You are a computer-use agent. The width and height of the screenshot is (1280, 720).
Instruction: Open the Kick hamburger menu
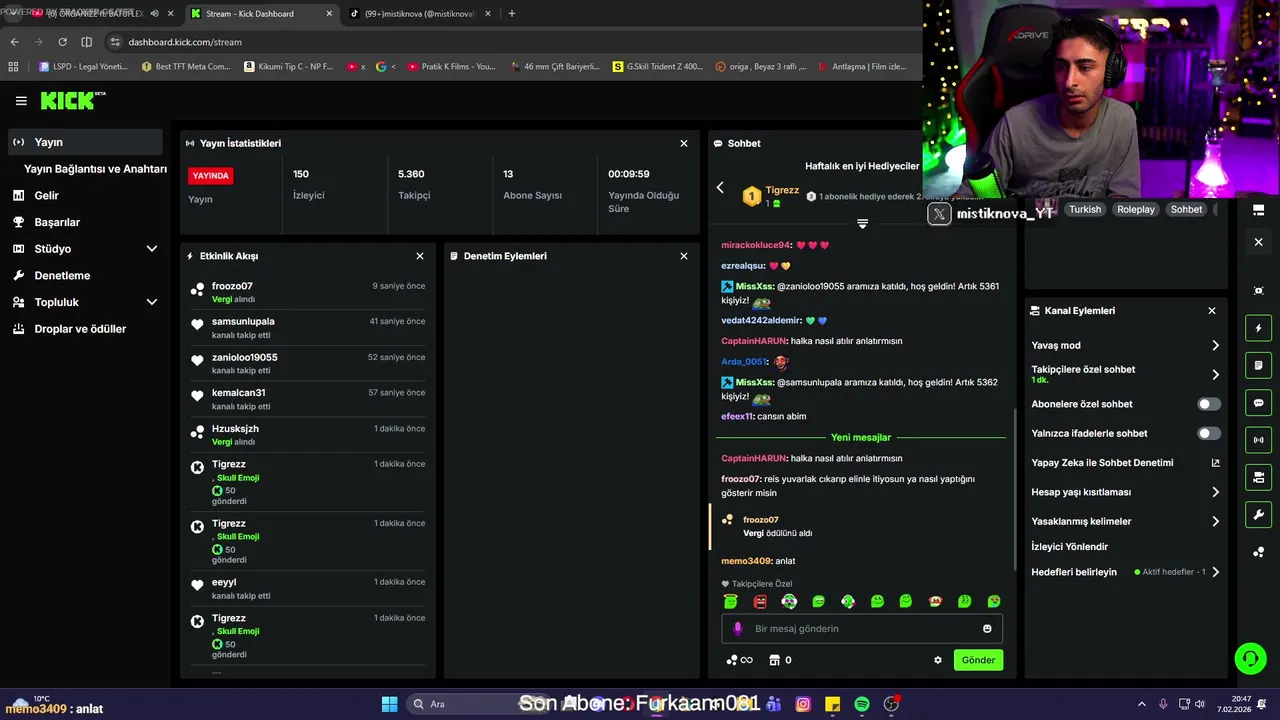pyautogui.click(x=21, y=101)
